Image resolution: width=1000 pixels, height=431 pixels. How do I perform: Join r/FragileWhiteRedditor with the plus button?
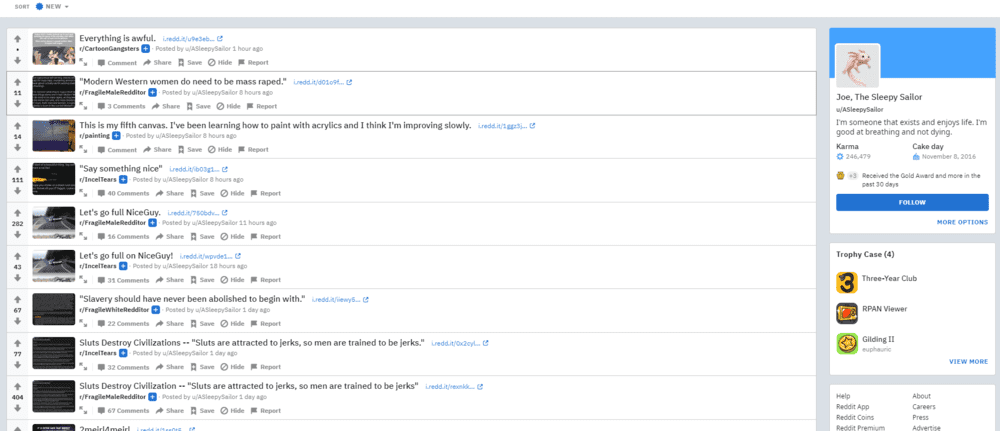pyautogui.click(x=155, y=310)
